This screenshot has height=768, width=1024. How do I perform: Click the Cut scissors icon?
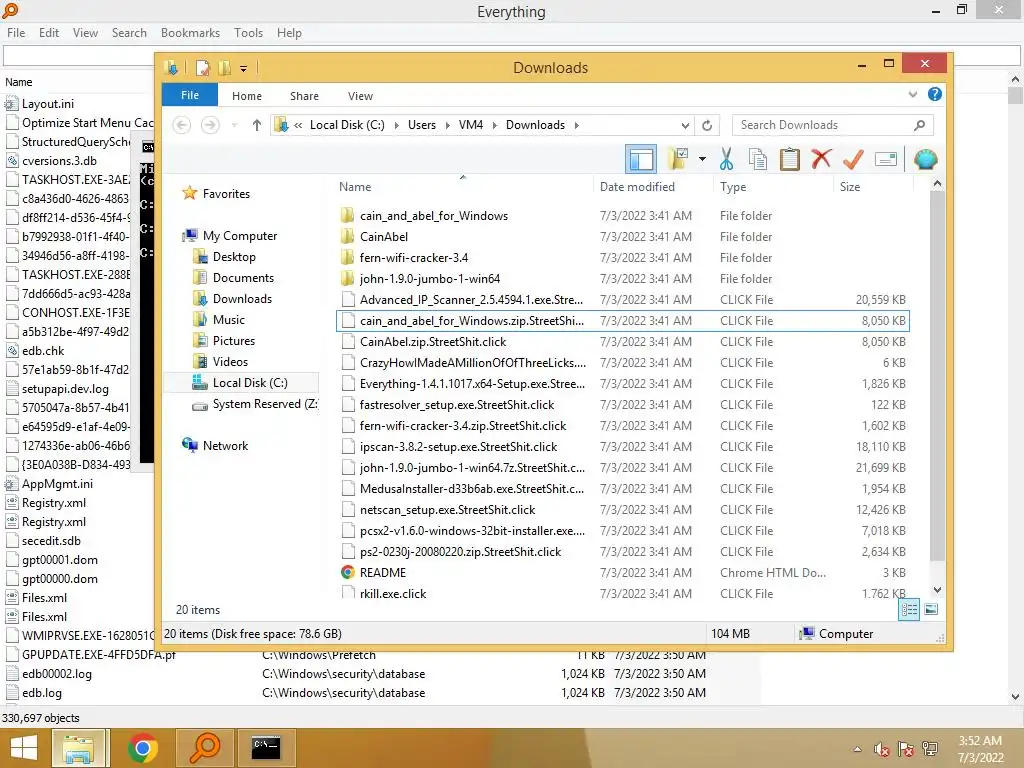(x=726, y=159)
